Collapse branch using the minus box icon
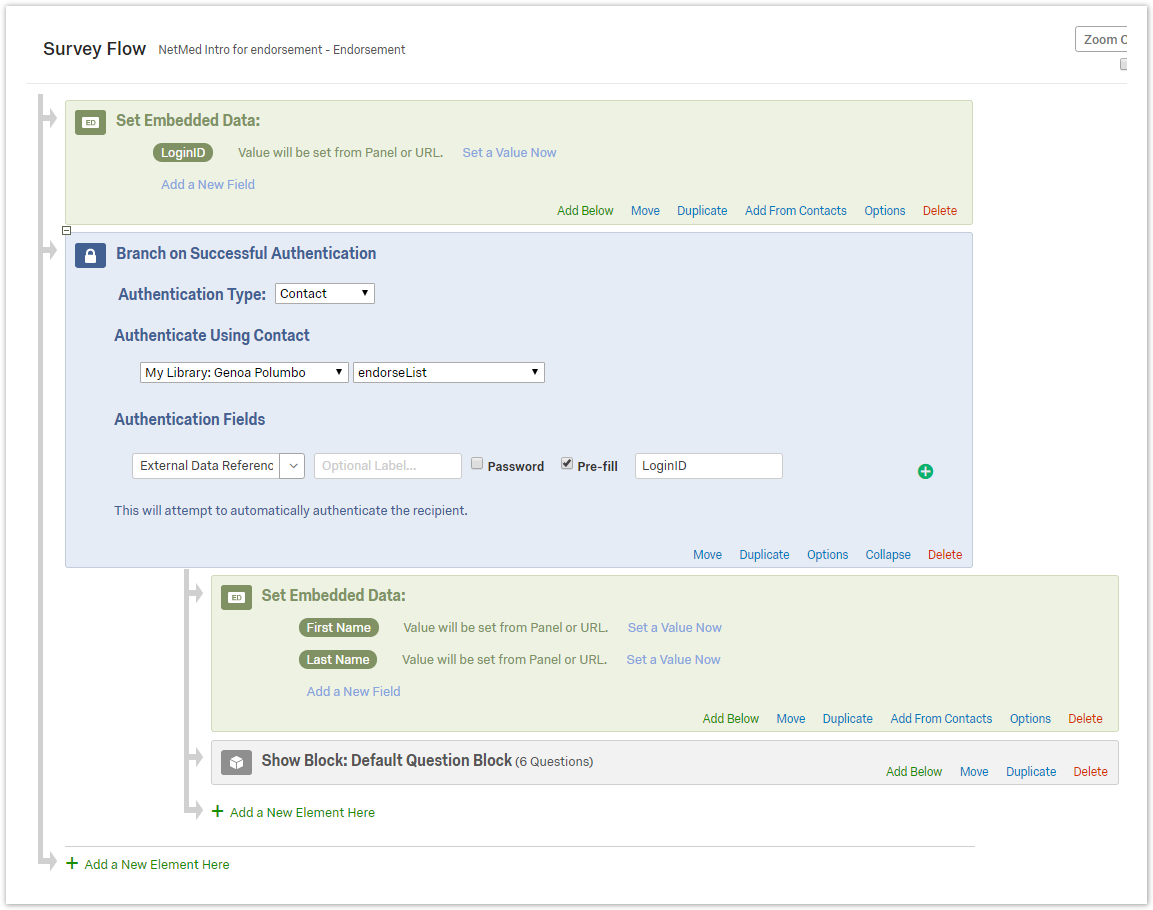The width and height of the screenshot is (1153, 910). tap(67, 230)
